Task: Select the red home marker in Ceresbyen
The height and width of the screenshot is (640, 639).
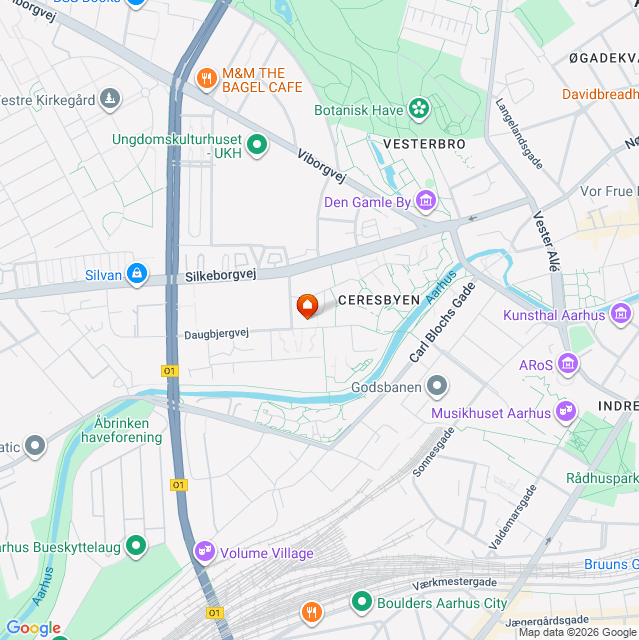Action: point(307,306)
